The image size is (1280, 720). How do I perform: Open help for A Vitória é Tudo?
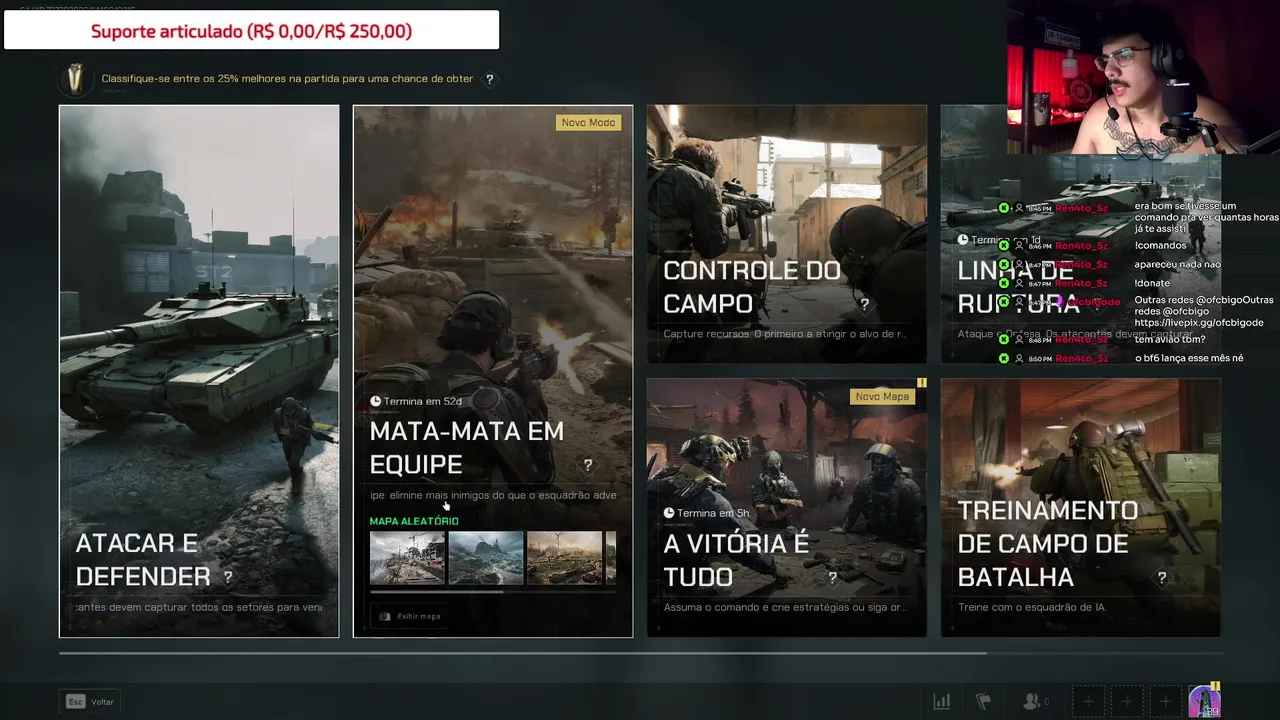click(x=832, y=577)
